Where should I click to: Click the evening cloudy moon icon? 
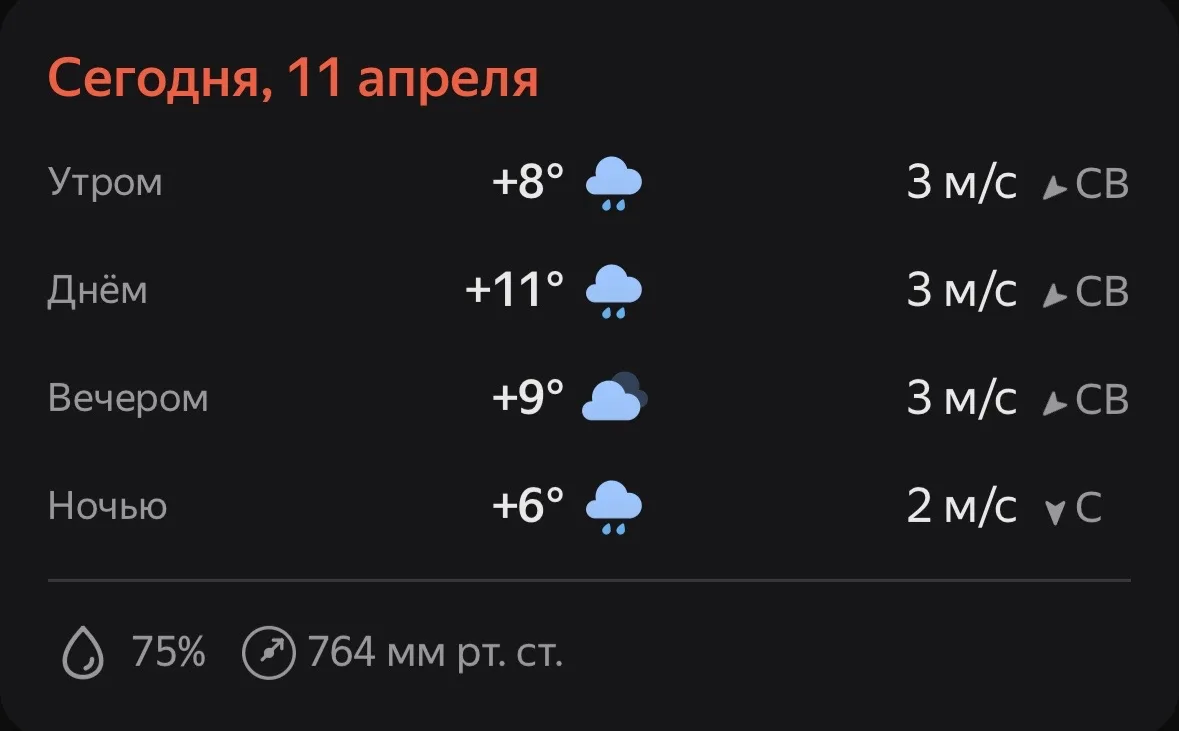pyautogui.click(x=614, y=399)
